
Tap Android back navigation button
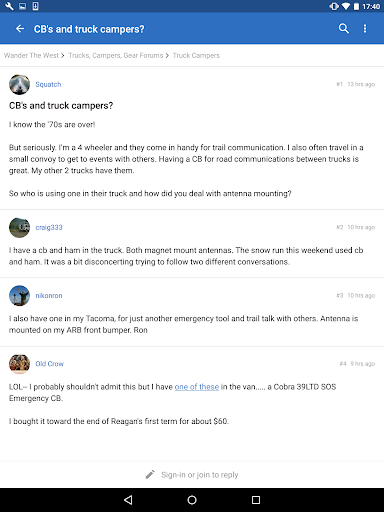128,500
